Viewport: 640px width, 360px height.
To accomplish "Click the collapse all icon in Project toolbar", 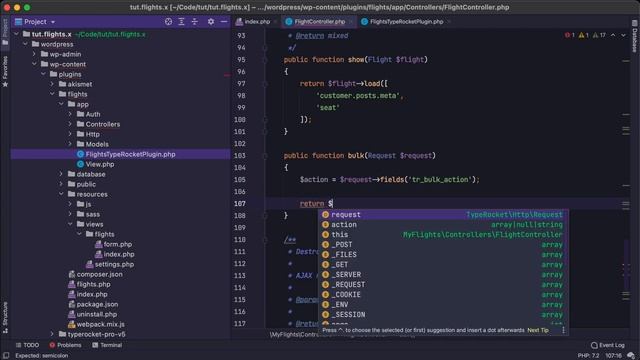I will [x=195, y=22].
